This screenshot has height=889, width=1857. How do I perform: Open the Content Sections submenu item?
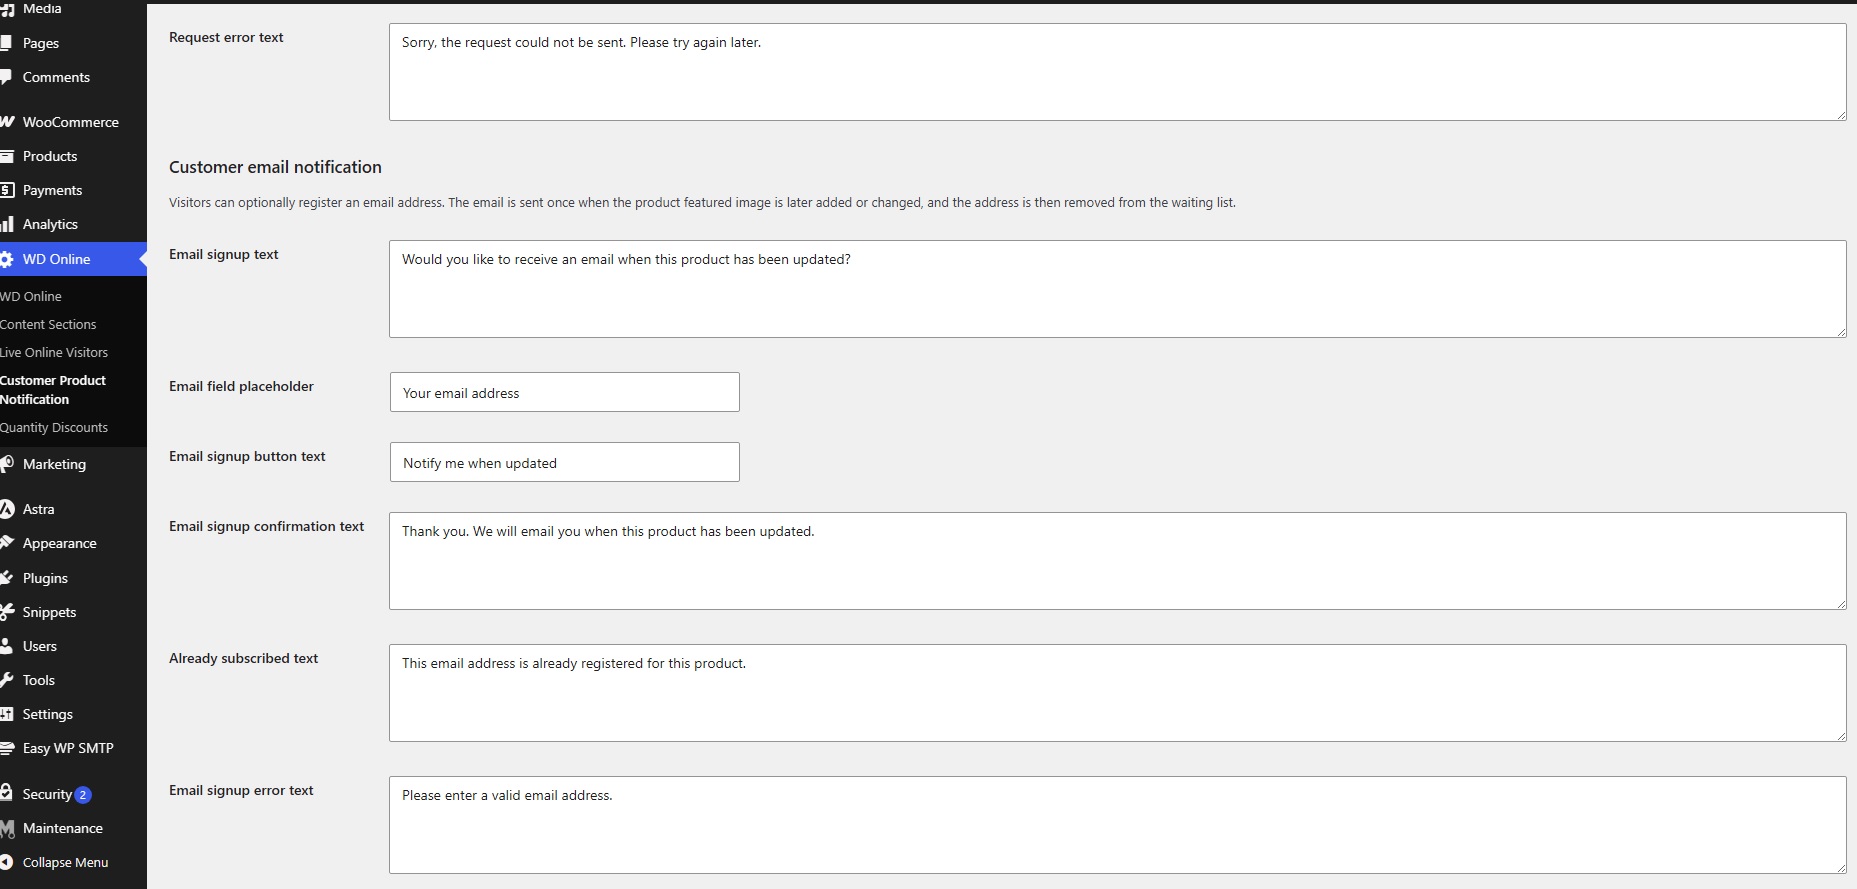pos(48,324)
